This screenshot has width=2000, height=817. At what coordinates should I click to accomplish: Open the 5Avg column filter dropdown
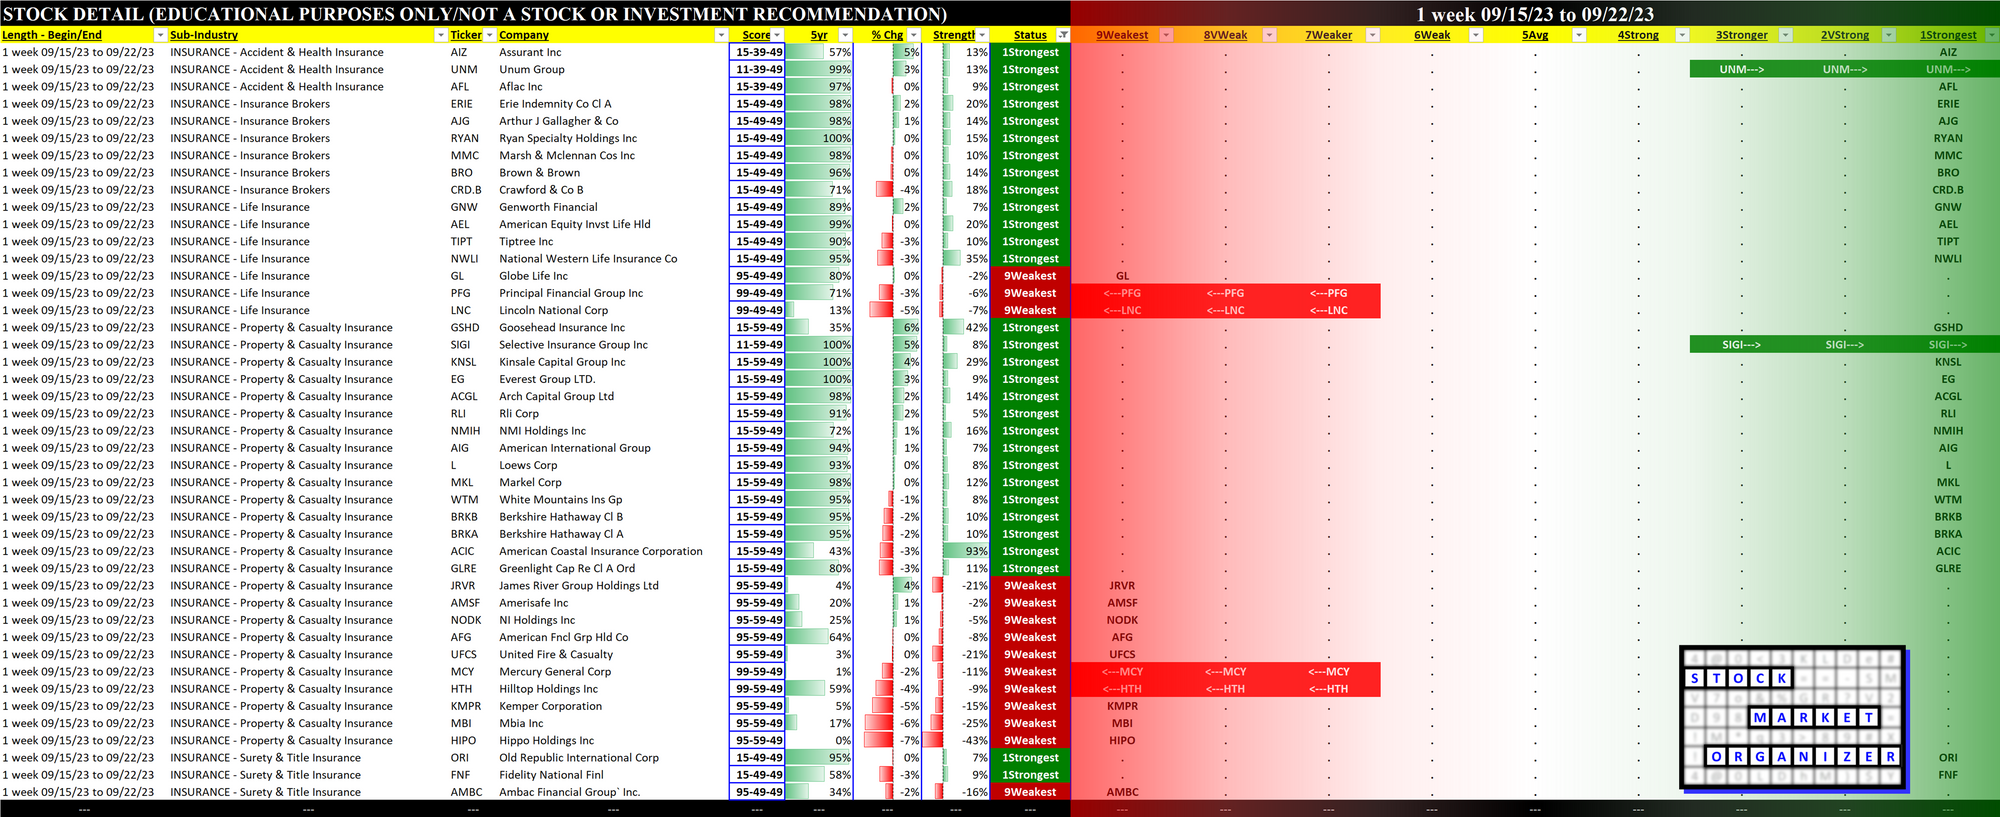(x=1579, y=35)
